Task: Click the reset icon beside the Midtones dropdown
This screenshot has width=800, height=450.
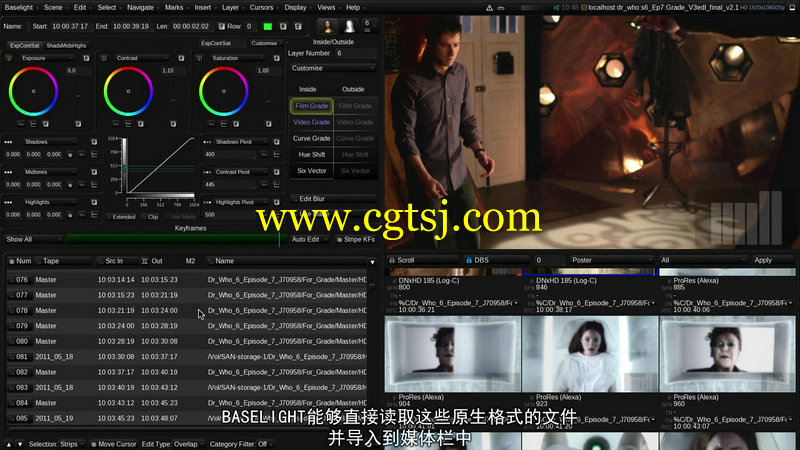Action: [94, 172]
